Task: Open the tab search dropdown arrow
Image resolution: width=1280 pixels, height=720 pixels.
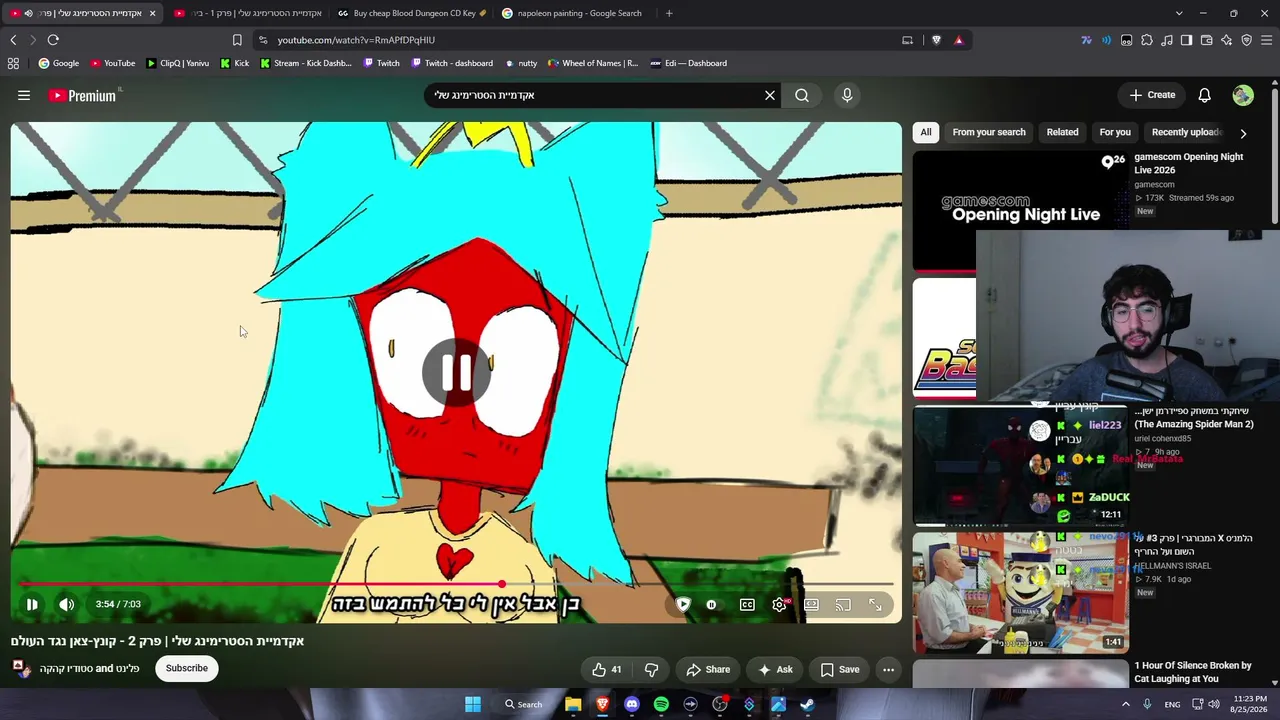Action: [x=1179, y=13]
